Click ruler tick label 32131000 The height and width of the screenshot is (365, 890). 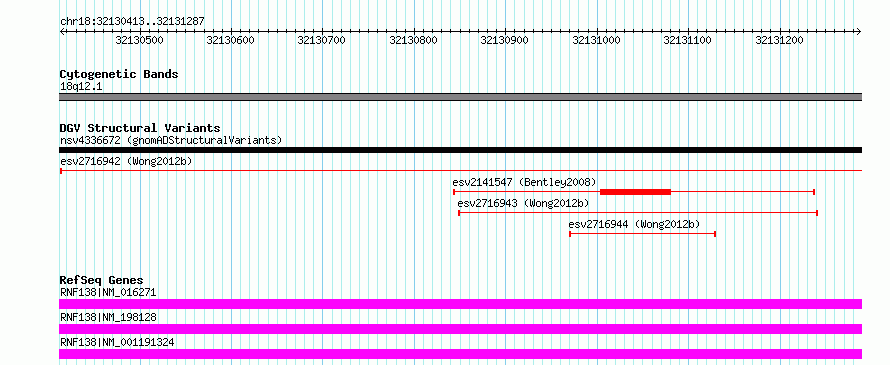(597, 40)
